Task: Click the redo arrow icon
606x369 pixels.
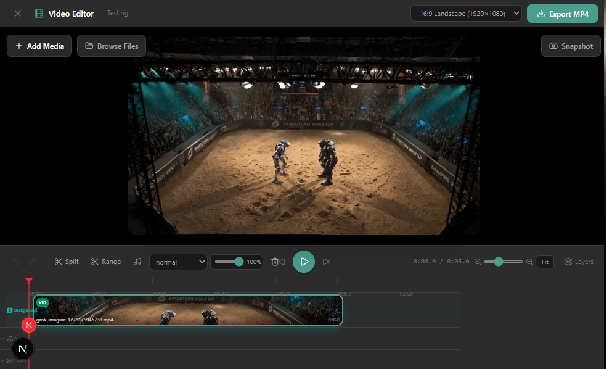Action: point(32,262)
